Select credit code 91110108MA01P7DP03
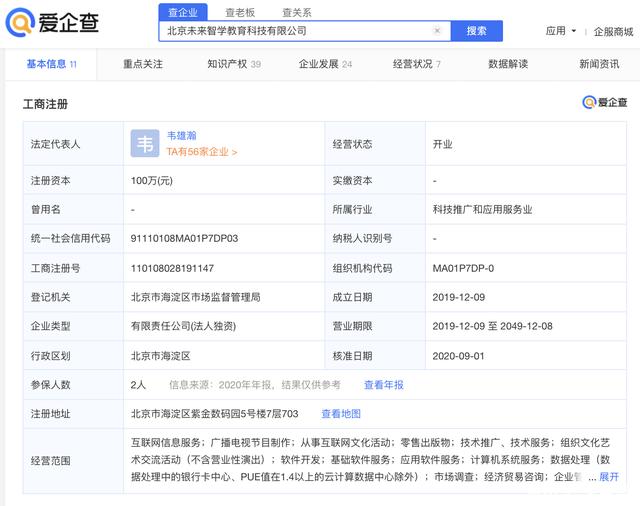Image resolution: width=640 pixels, height=506 pixels. (x=184, y=238)
